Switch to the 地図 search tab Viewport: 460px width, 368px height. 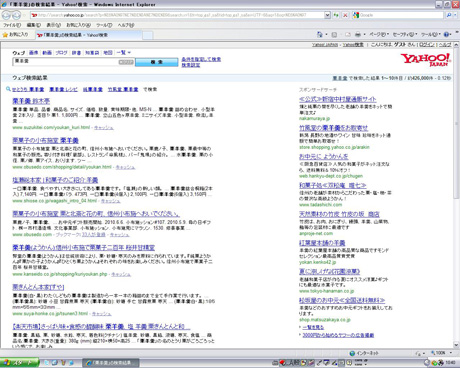[108, 53]
